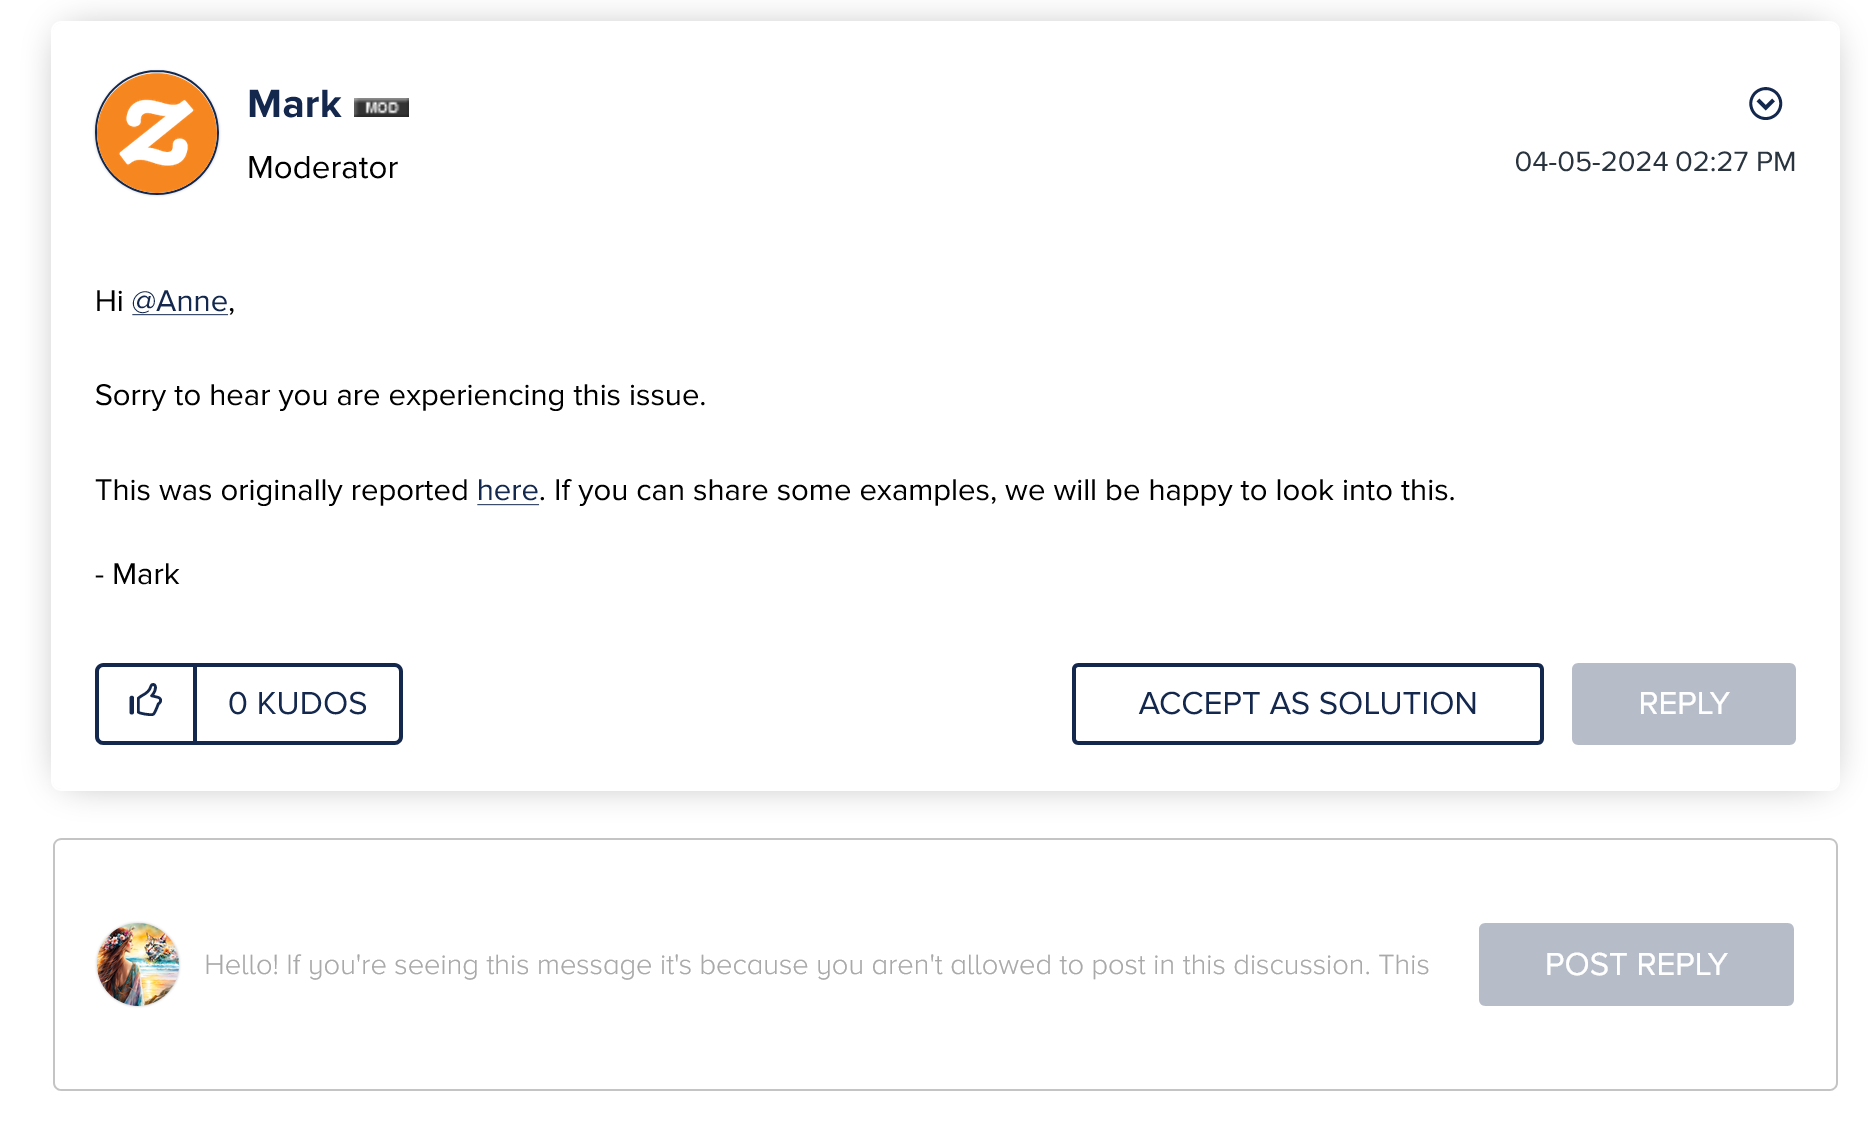Click Mark's orange Z avatar

(x=157, y=132)
